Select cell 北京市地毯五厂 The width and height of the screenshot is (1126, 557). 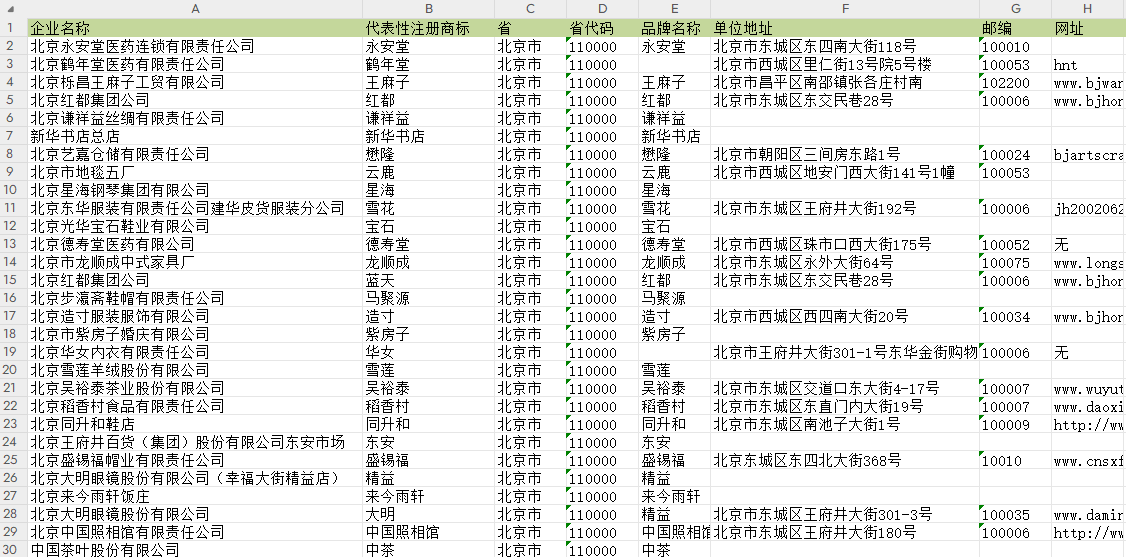195,172
